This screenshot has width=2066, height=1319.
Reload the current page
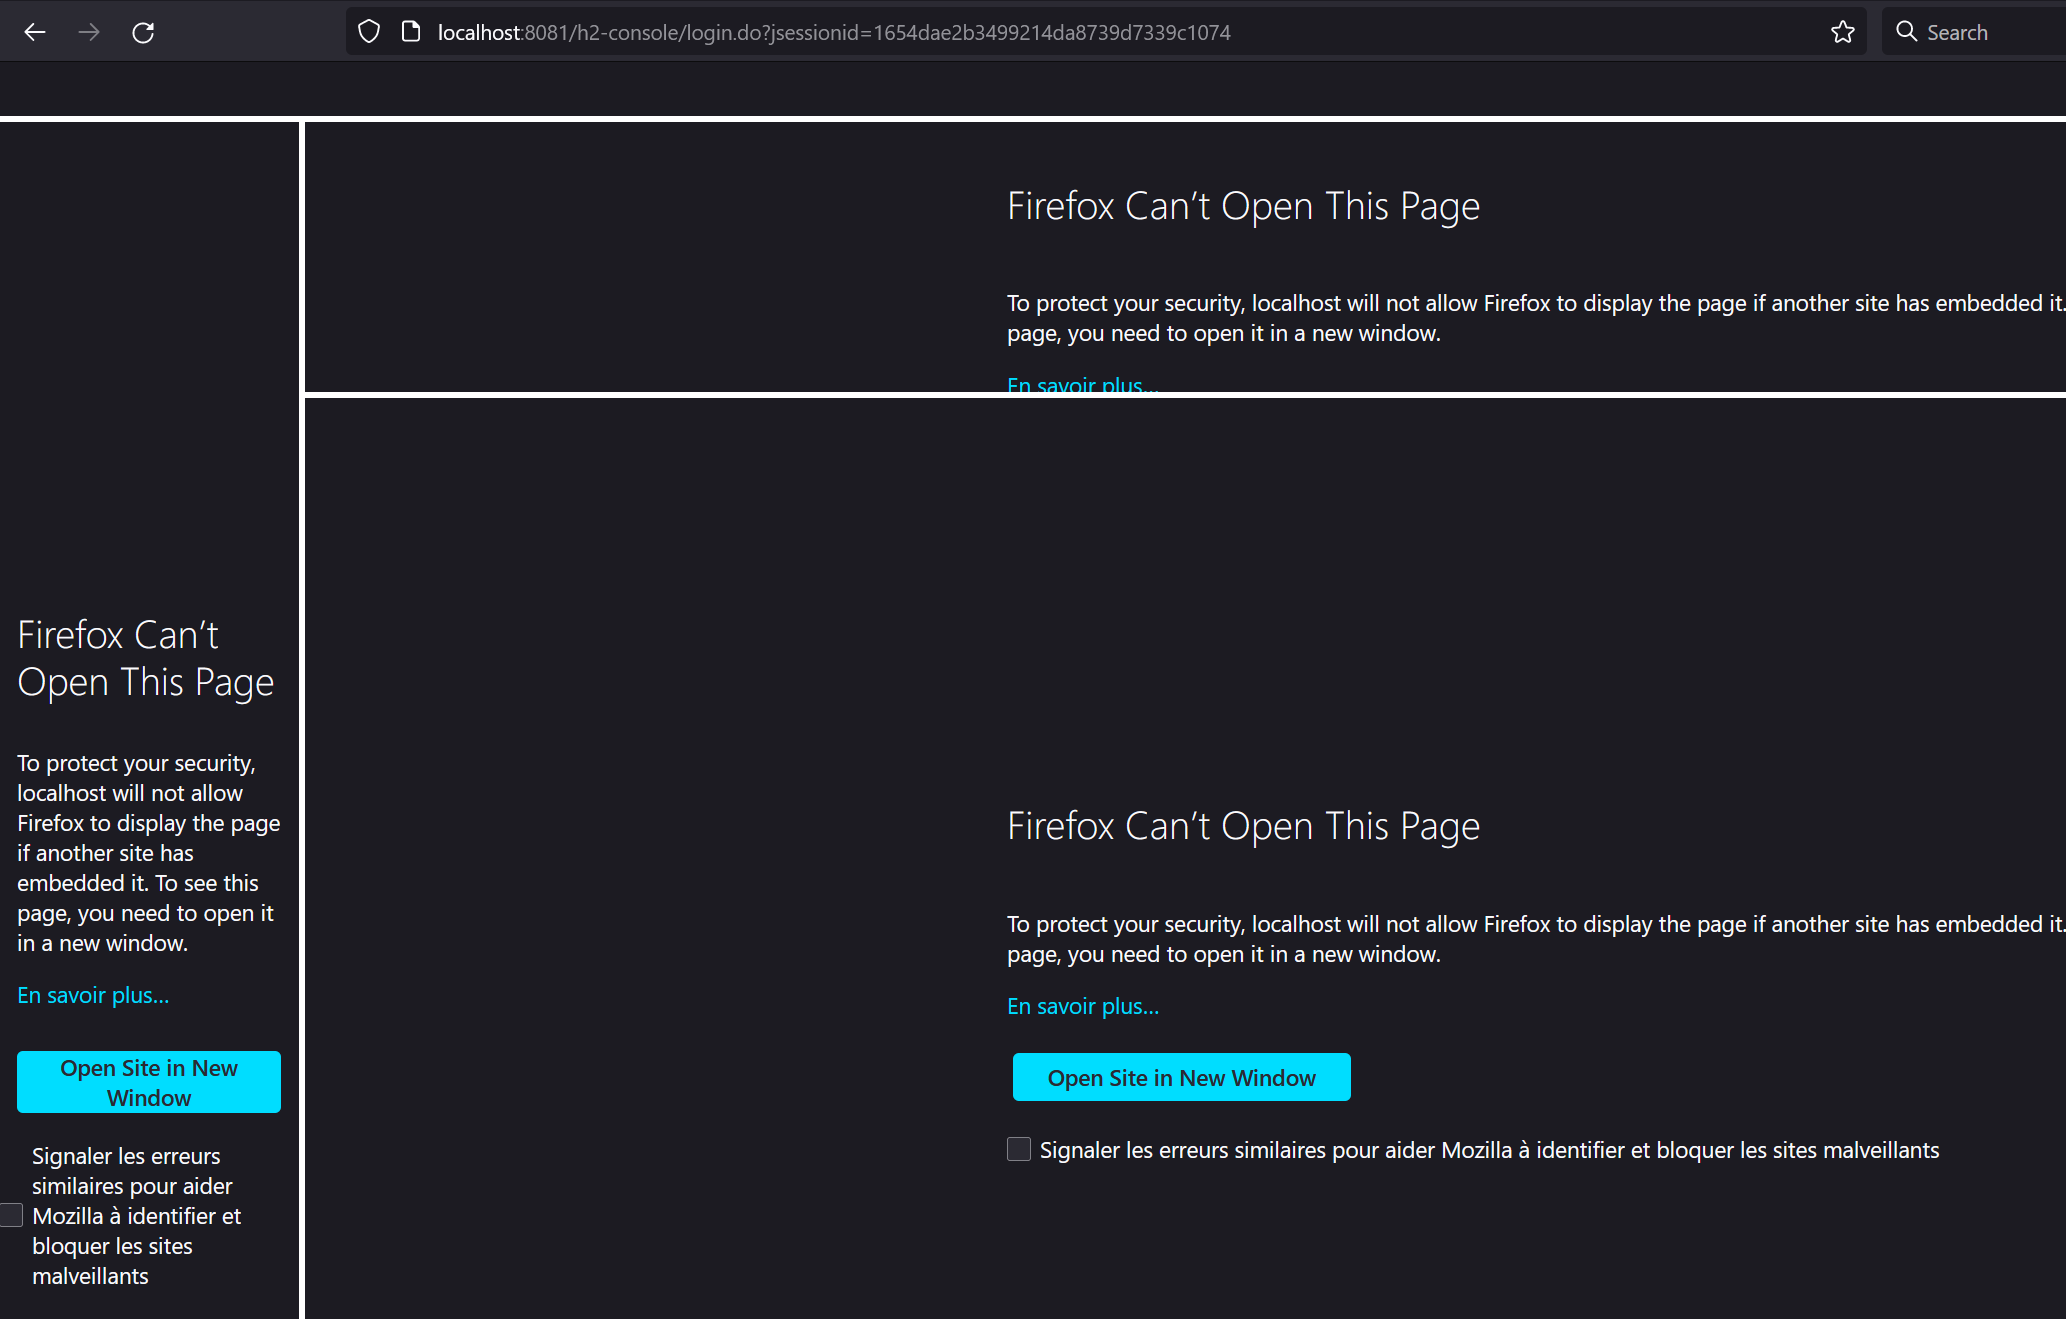[143, 32]
